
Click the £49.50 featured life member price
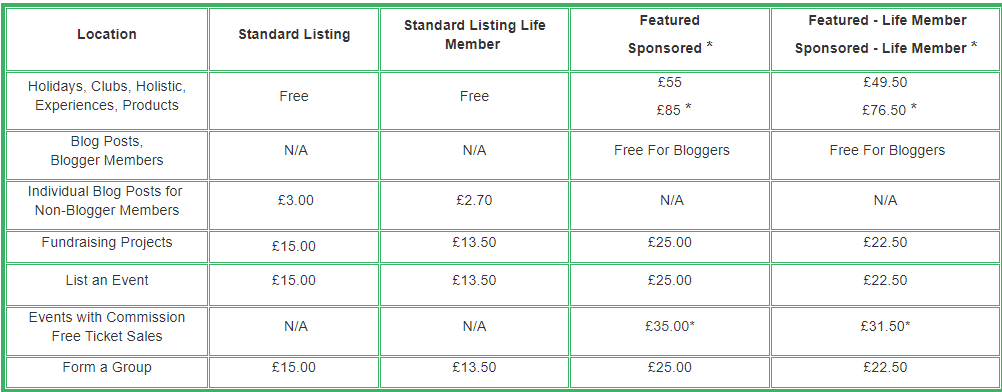[885, 82]
